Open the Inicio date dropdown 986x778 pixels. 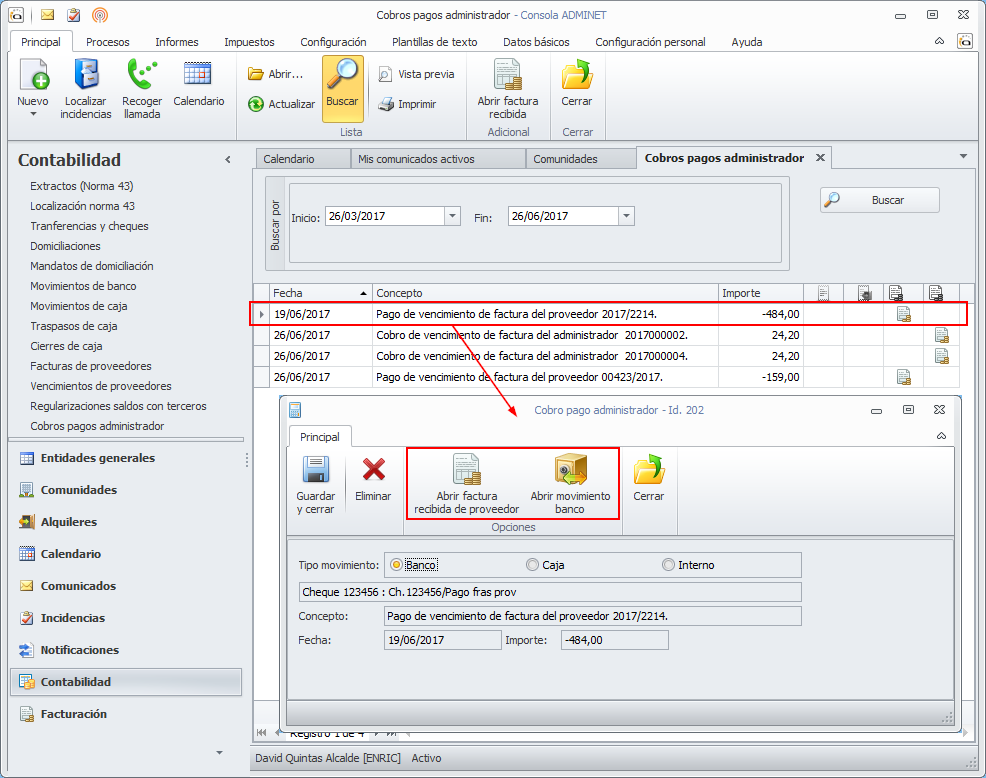point(452,216)
